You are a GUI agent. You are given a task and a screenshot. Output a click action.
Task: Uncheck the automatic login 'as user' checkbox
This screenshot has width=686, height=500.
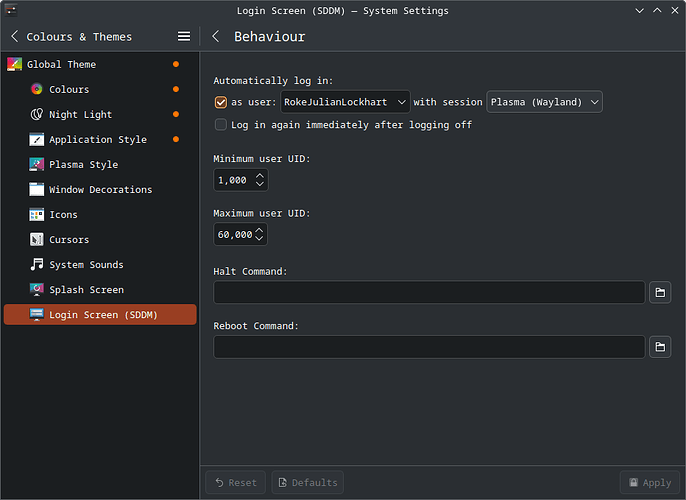point(221,102)
